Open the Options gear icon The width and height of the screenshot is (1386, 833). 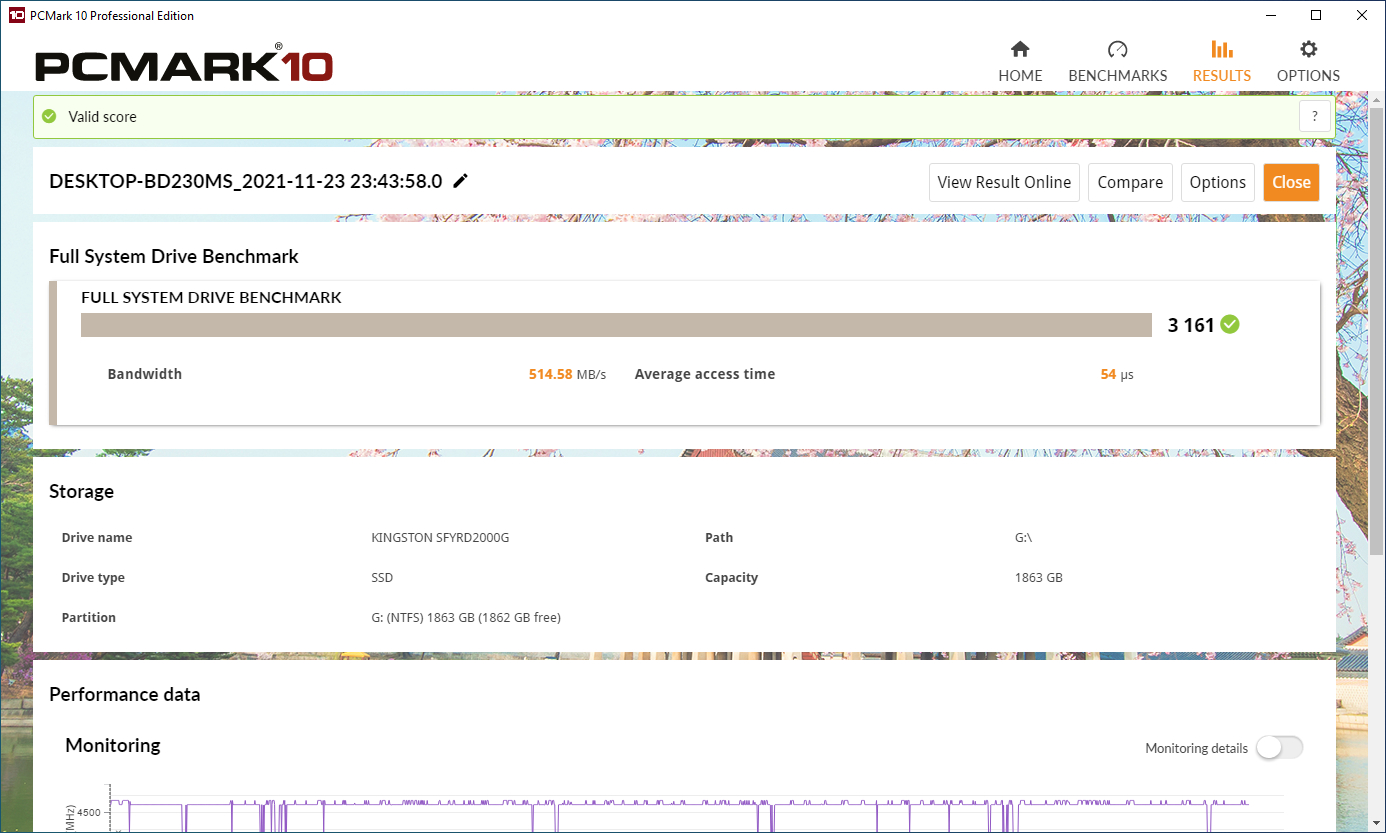1308,49
